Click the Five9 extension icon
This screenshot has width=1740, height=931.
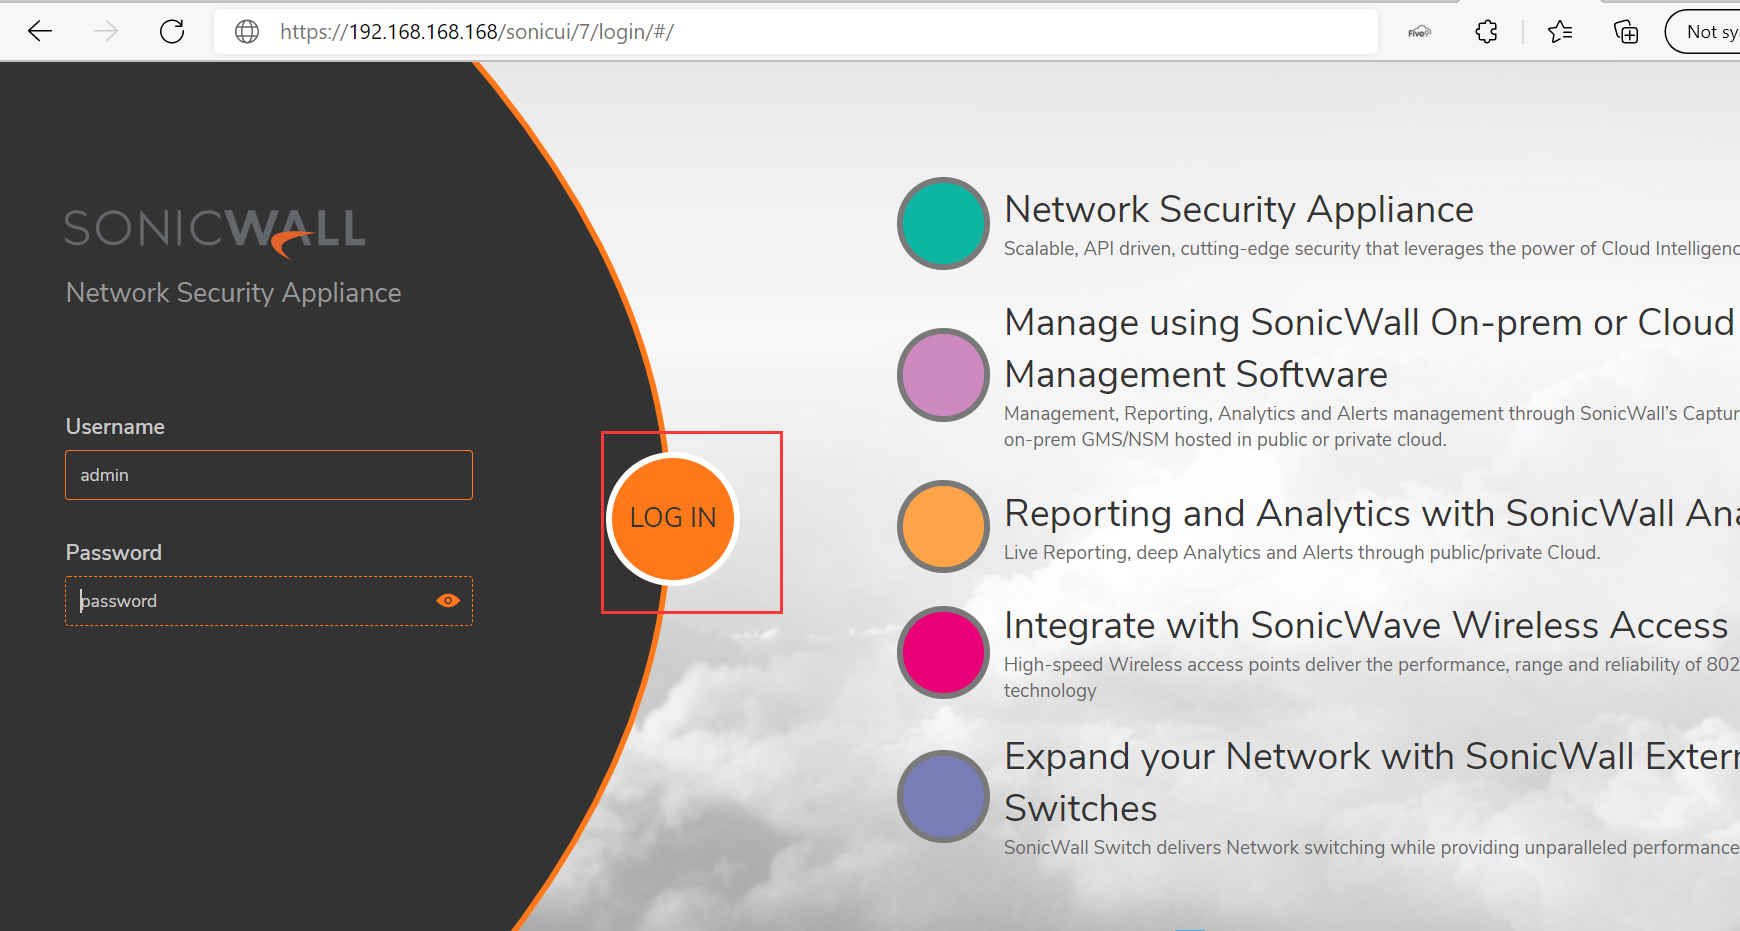(x=1420, y=32)
